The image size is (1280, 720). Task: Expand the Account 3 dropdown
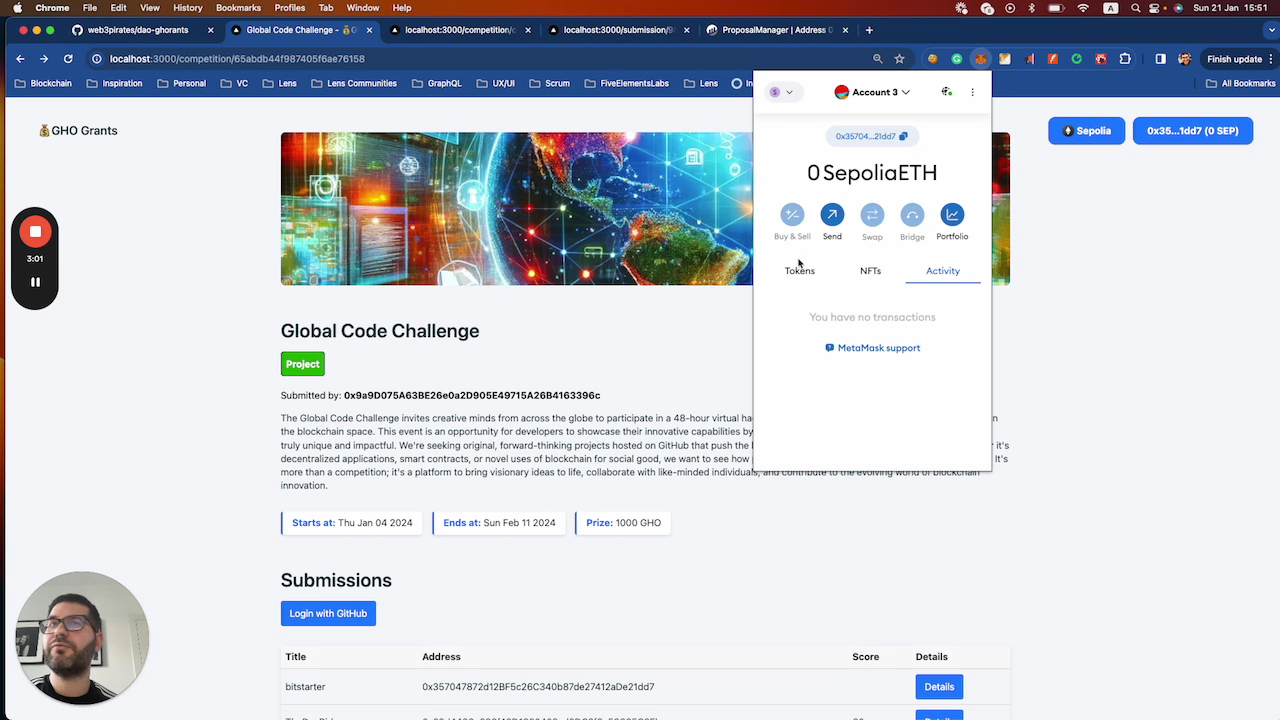(872, 92)
